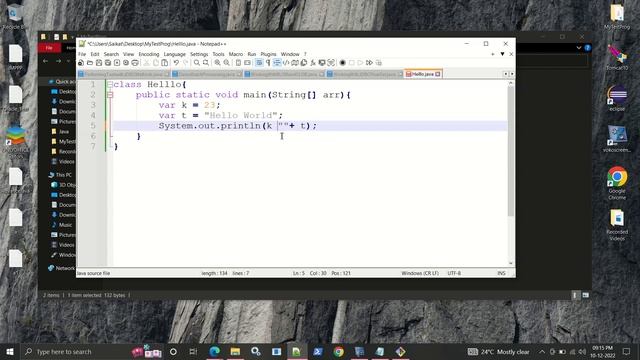Open the eclipse desktop shortcut
This screenshot has width=640, height=360.
tap(617, 98)
